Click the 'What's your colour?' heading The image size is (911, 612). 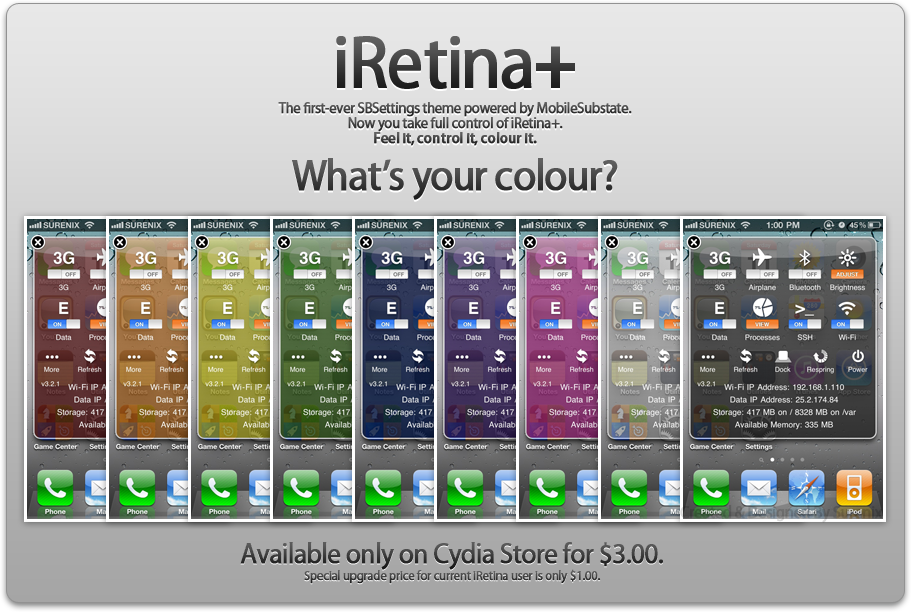(454, 176)
